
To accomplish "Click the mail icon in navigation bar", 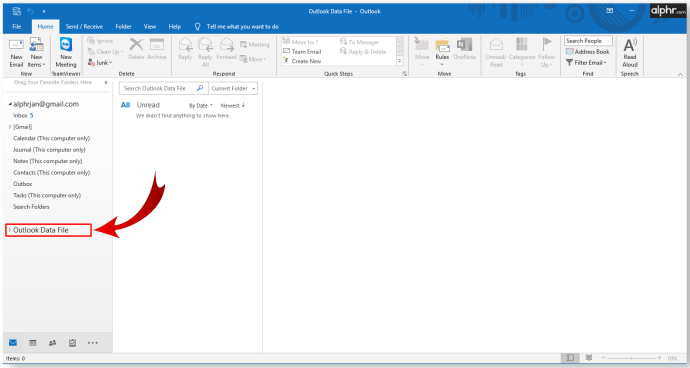I will (x=13, y=343).
